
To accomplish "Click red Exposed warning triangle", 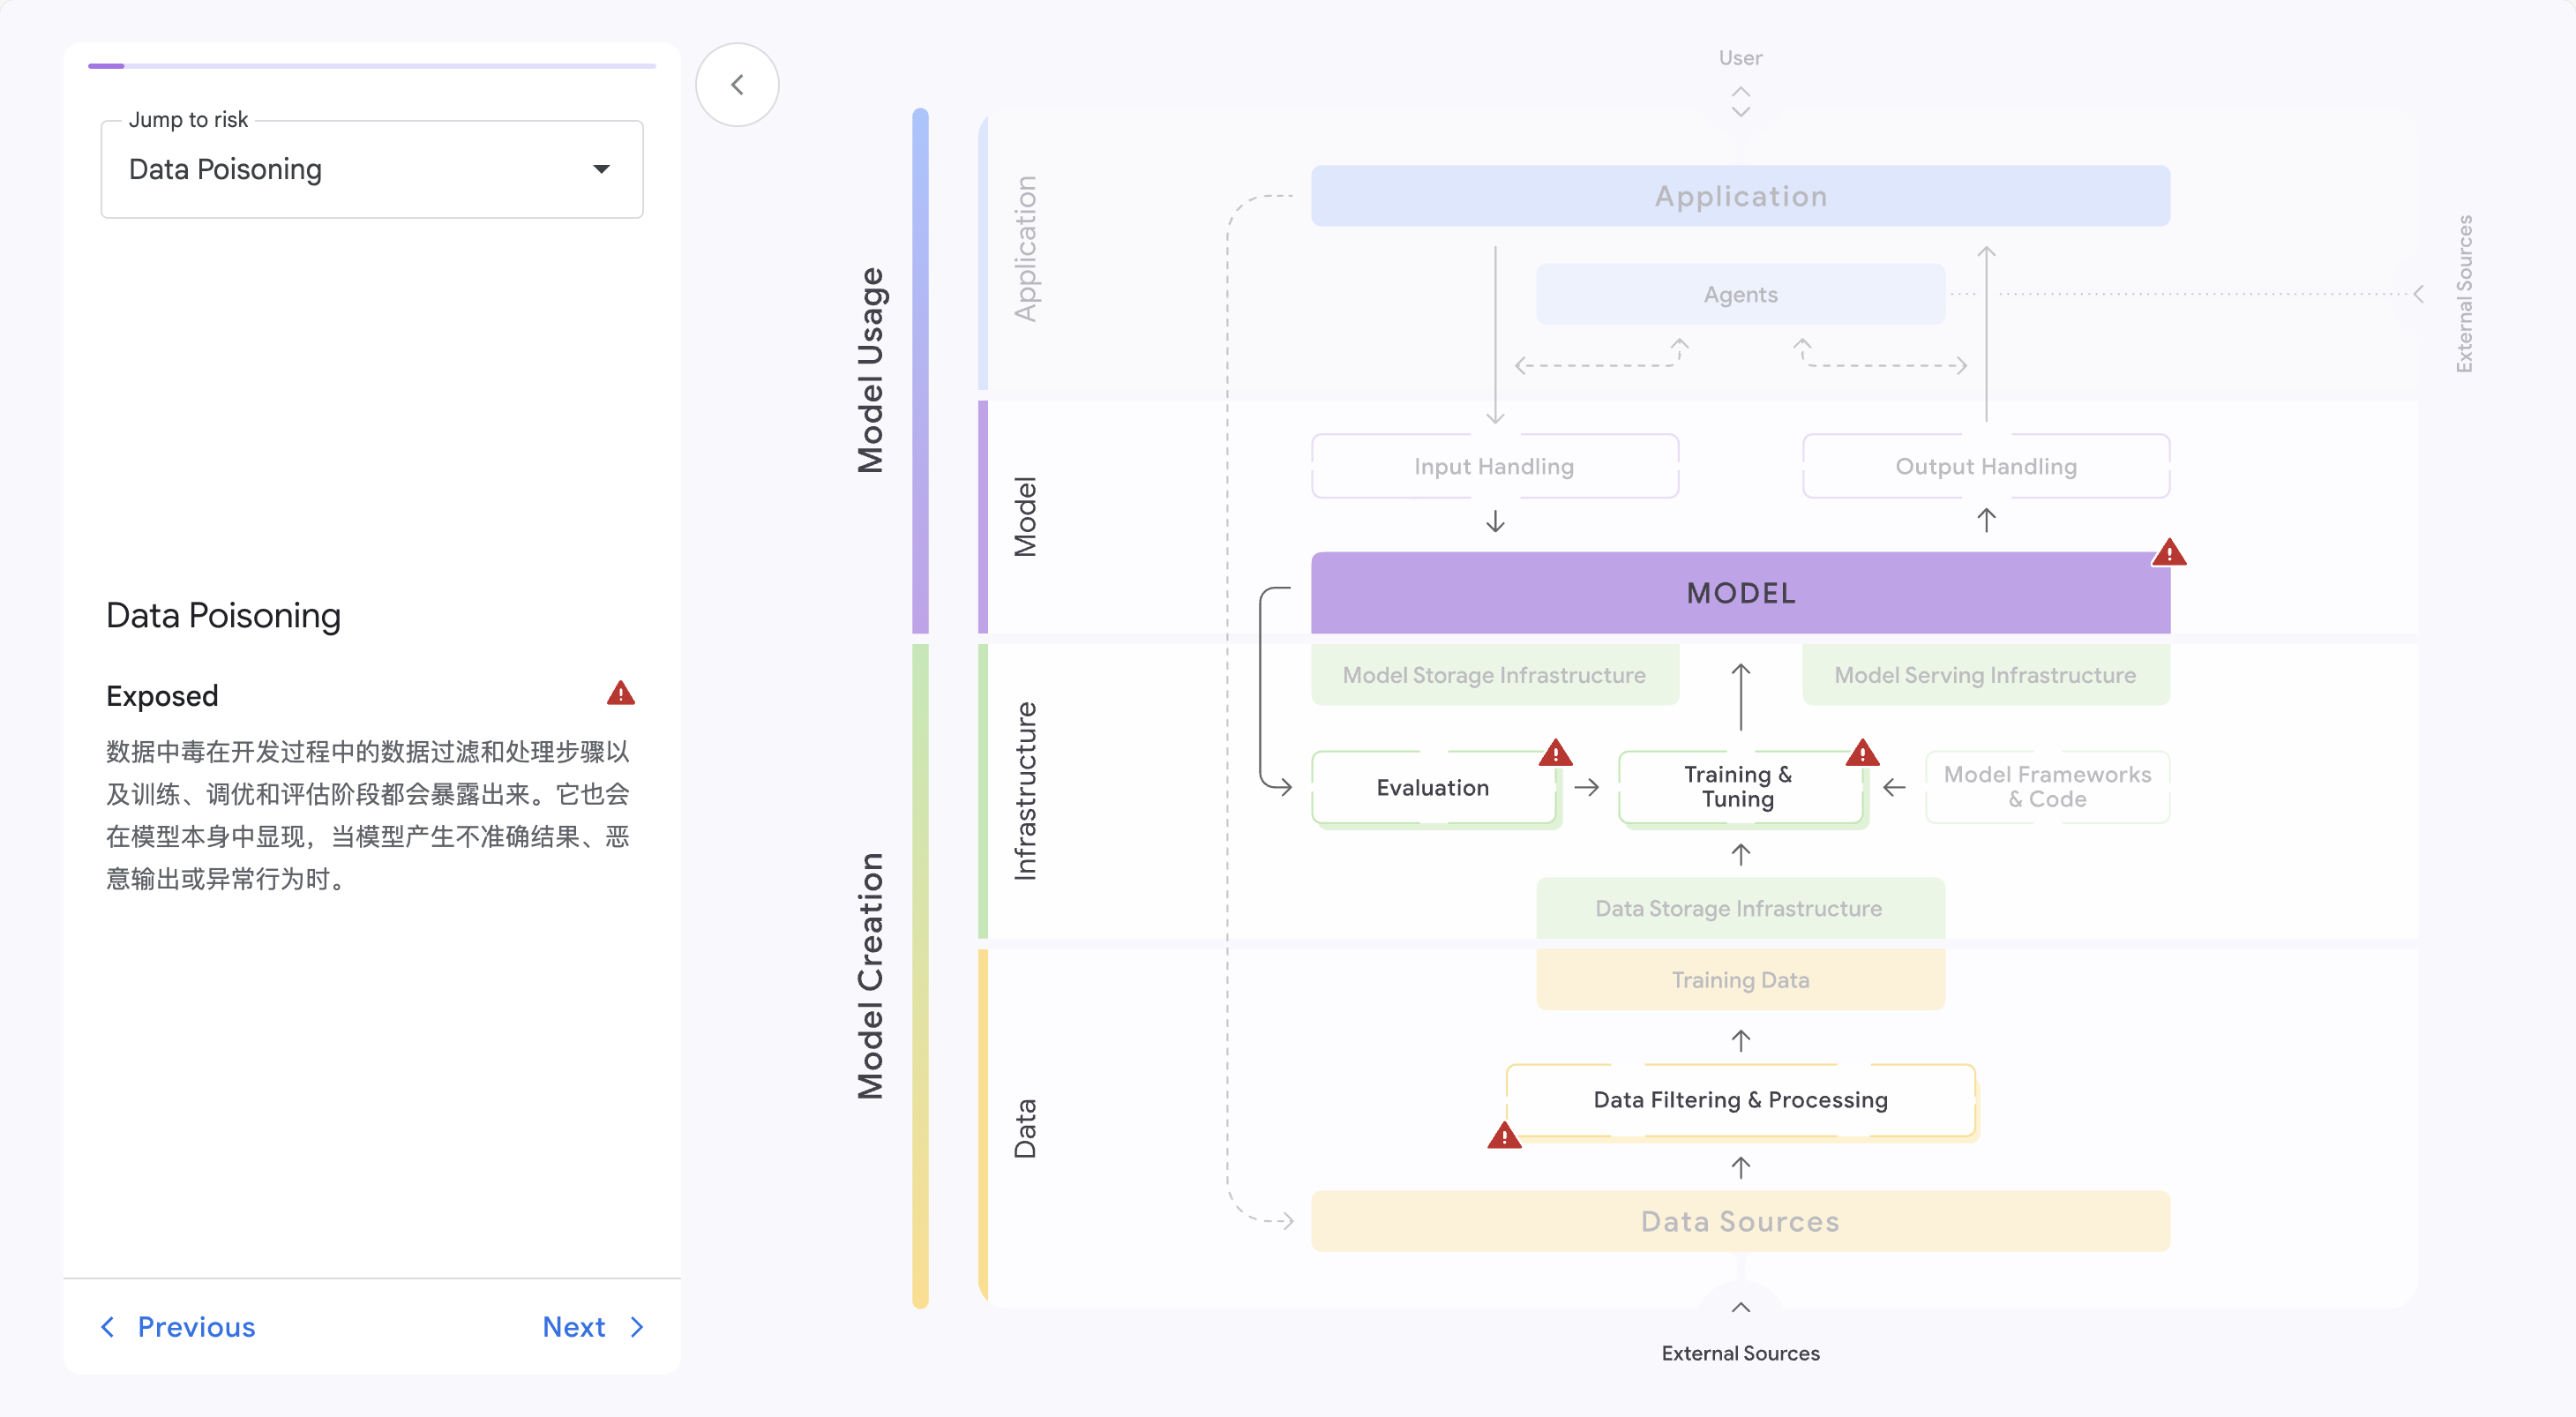I will point(621,694).
